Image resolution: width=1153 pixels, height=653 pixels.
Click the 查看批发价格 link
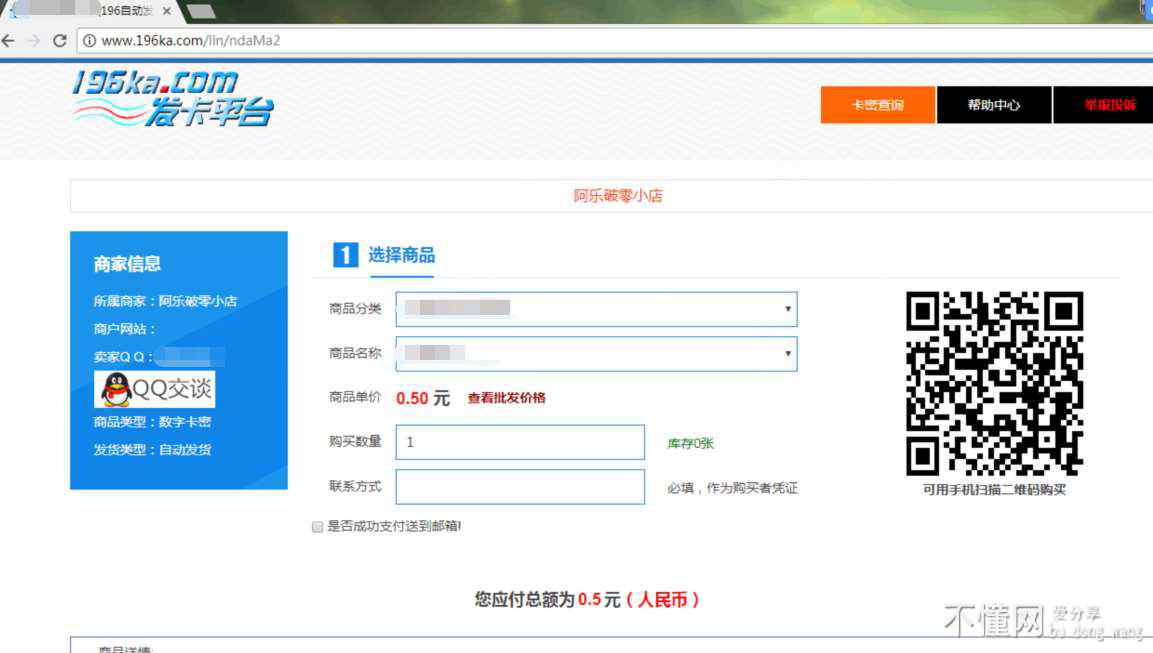[x=507, y=398]
